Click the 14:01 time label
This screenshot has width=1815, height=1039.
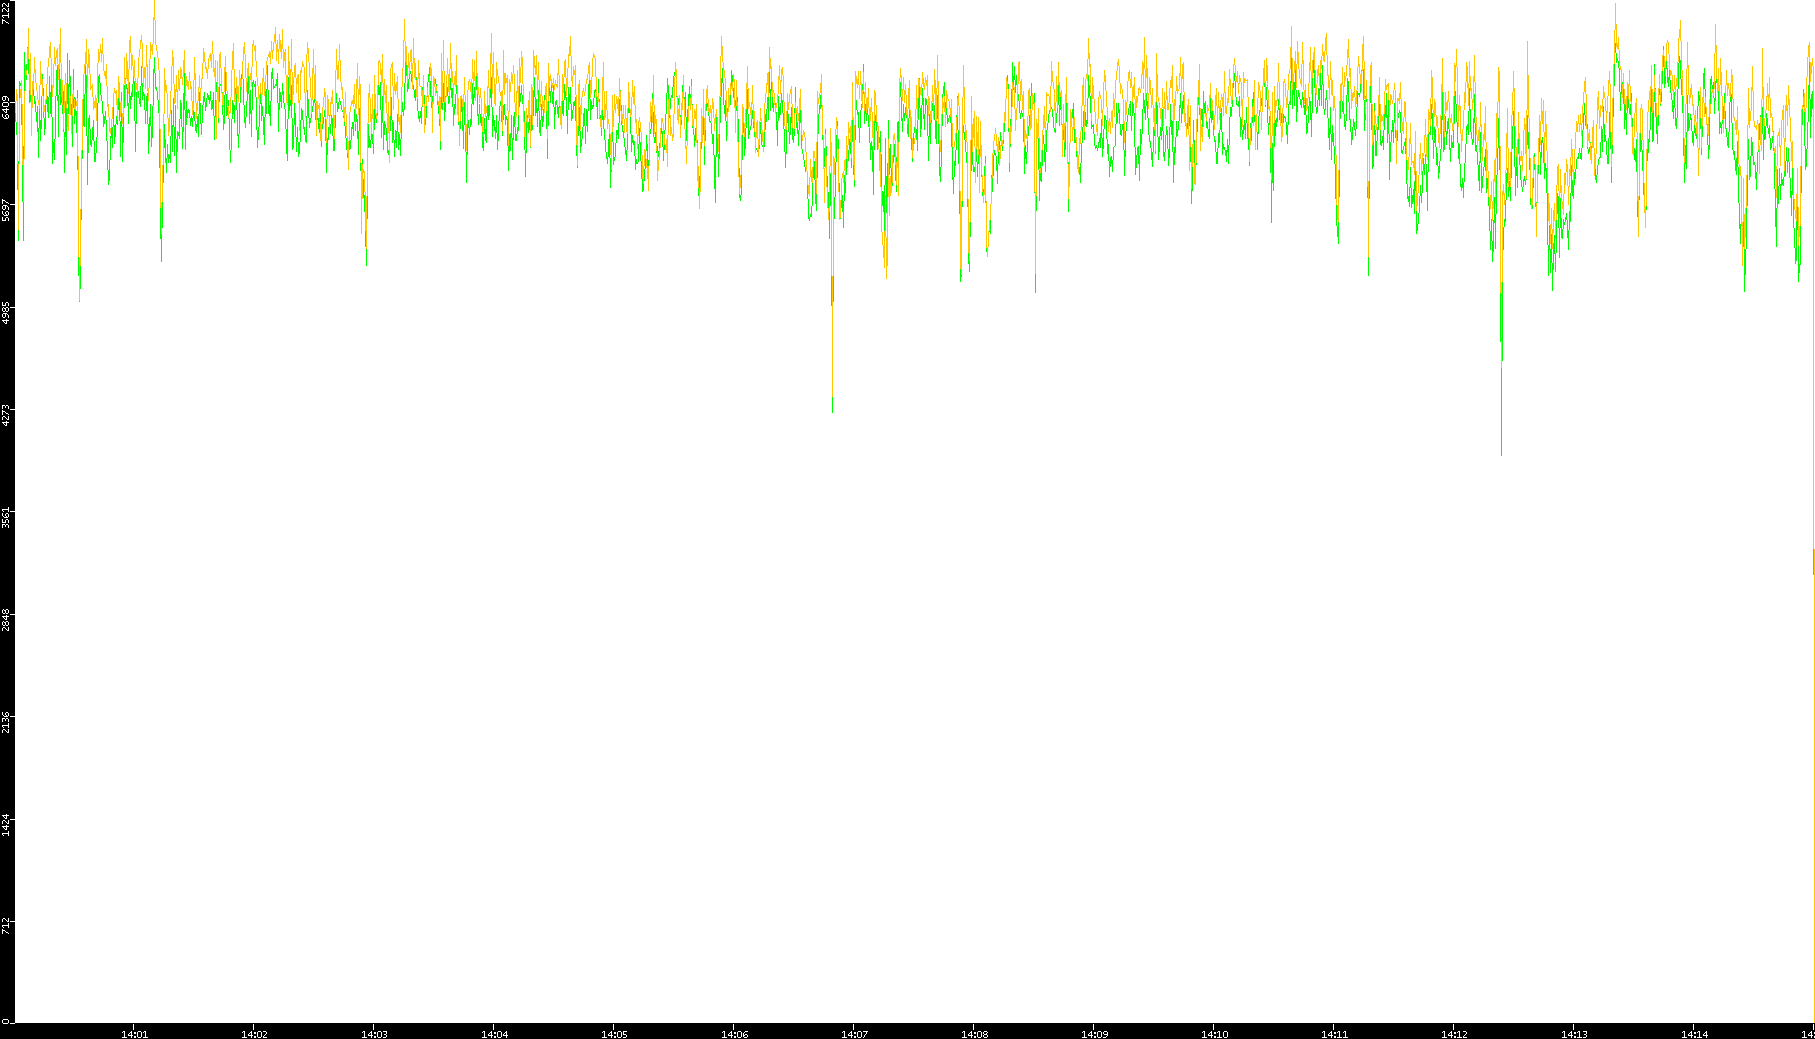pyautogui.click(x=134, y=1034)
